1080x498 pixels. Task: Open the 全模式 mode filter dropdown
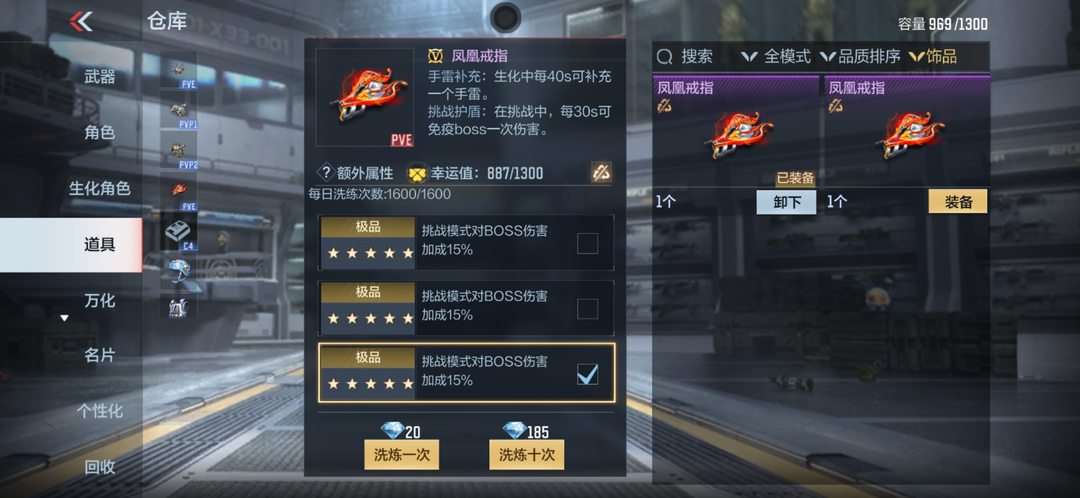coord(777,56)
